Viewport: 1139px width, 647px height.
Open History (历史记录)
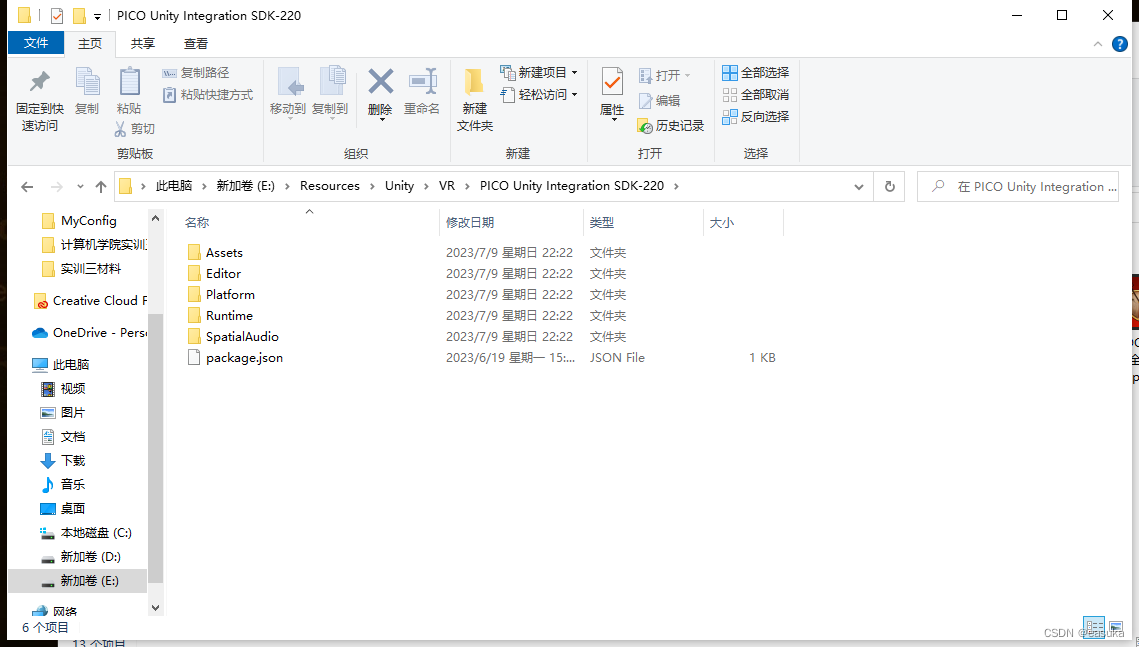671,126
